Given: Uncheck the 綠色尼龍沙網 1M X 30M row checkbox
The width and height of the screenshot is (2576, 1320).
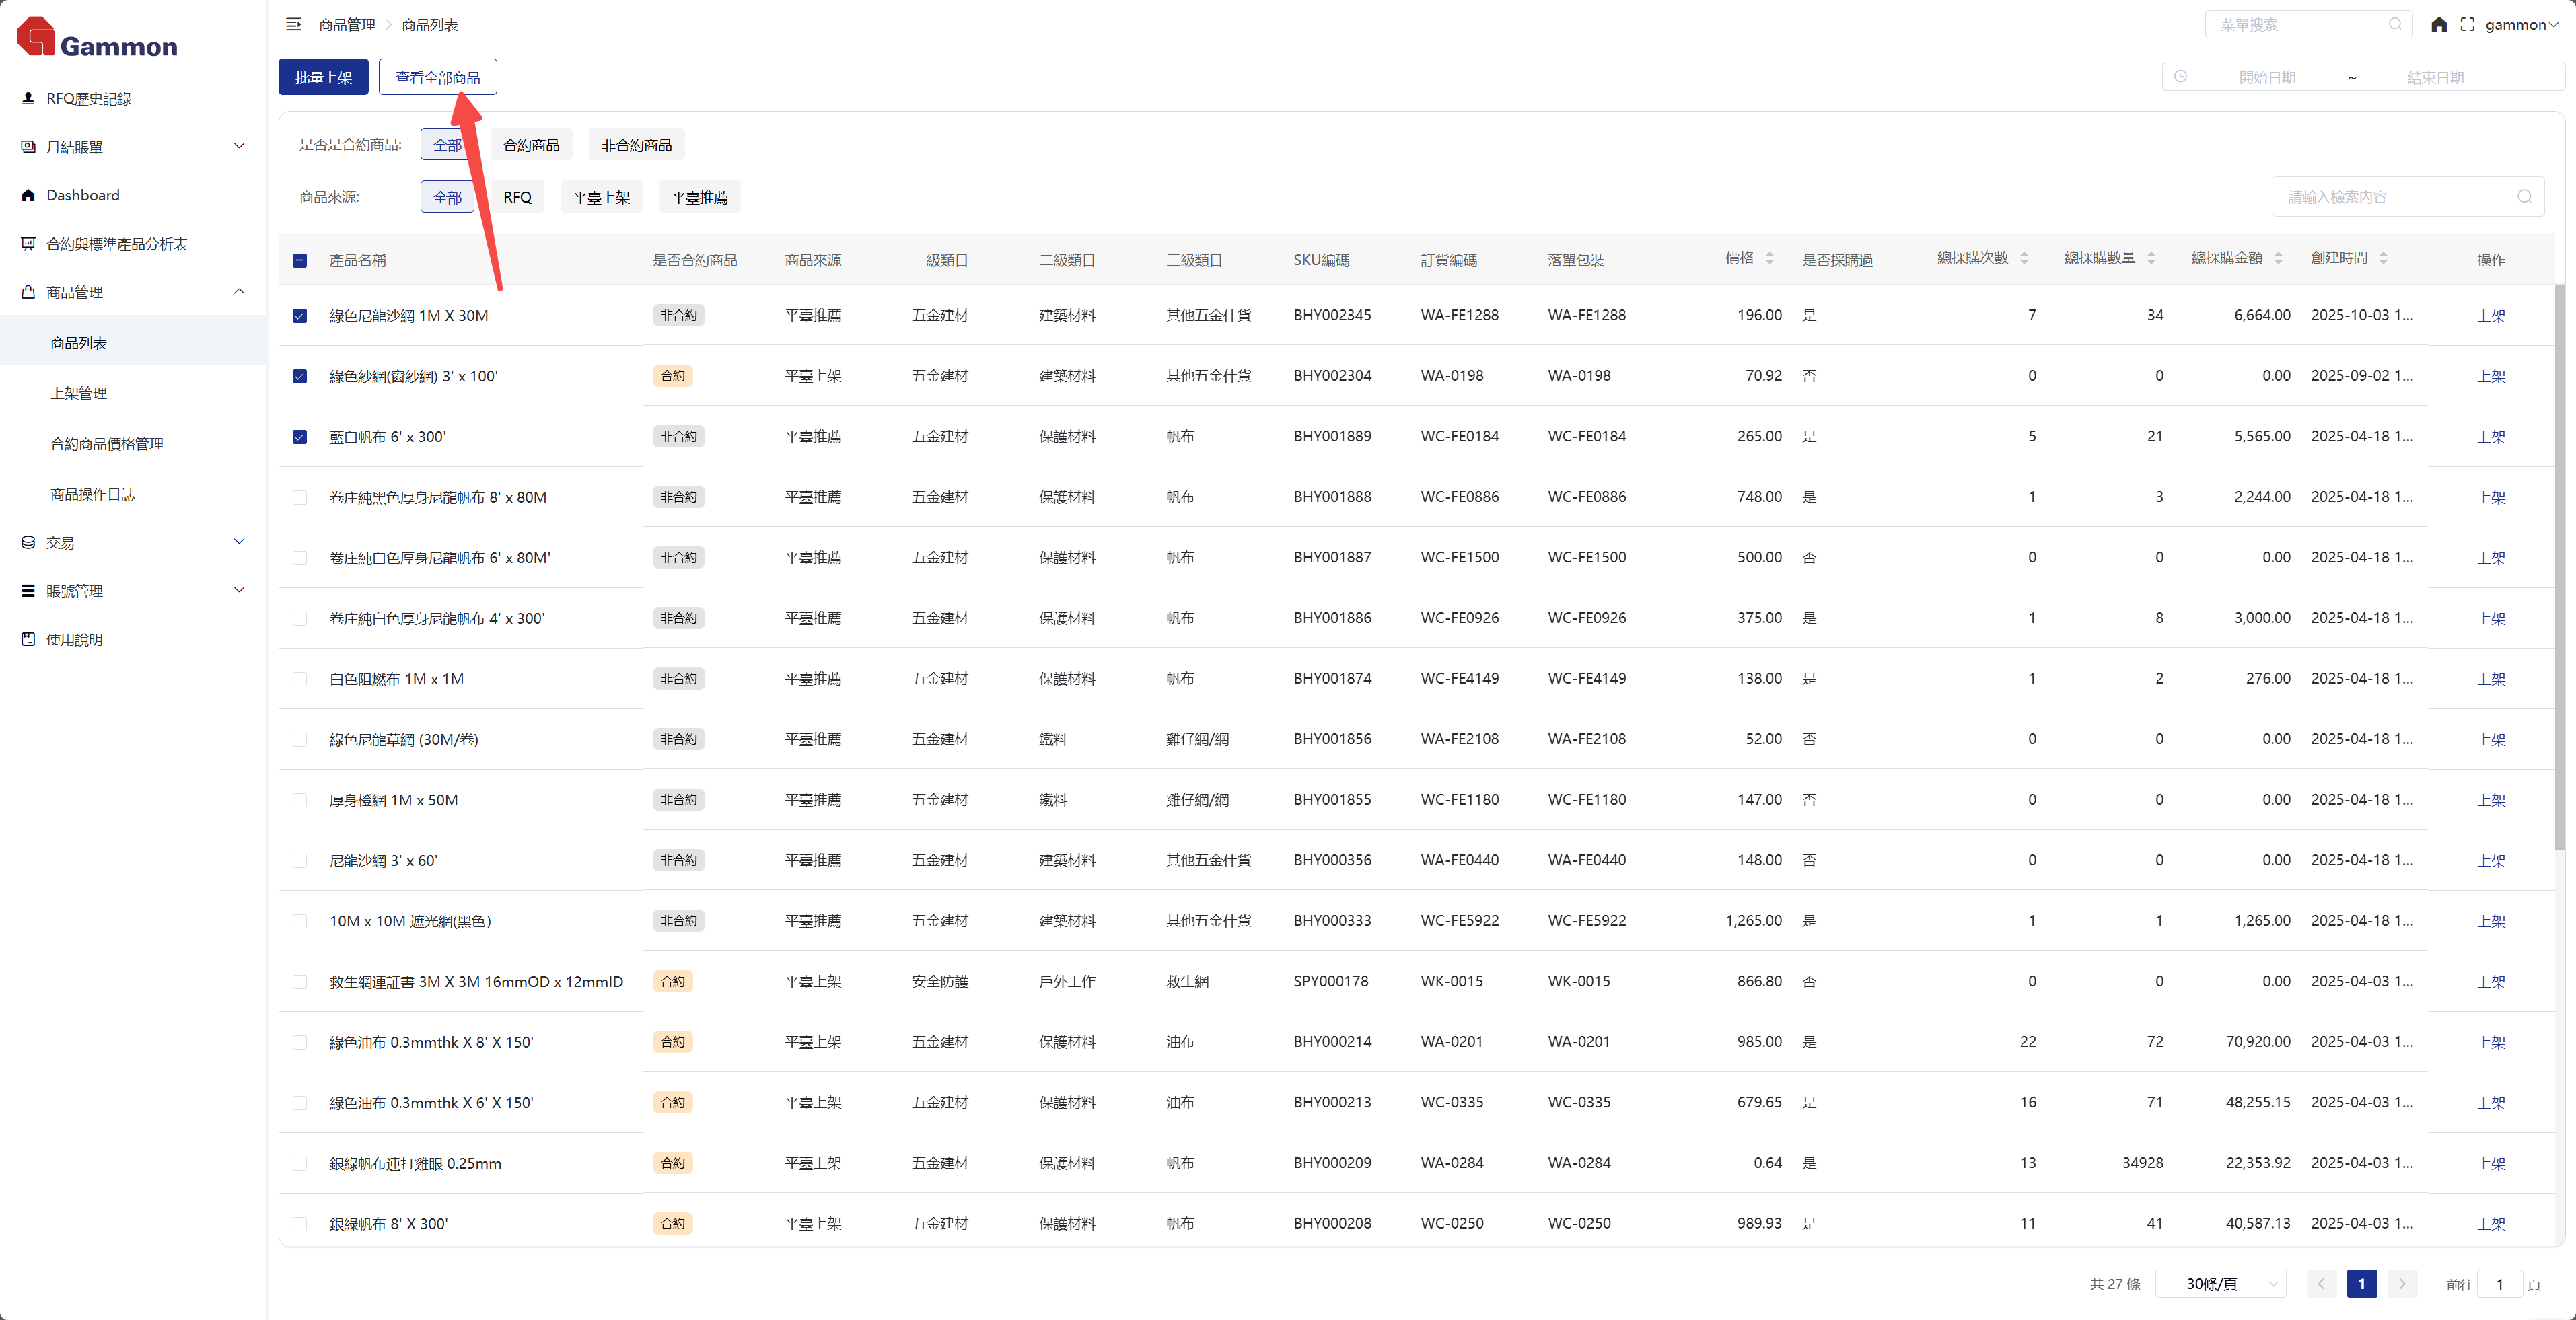Looking at the screenshot, I should point(299,316).
